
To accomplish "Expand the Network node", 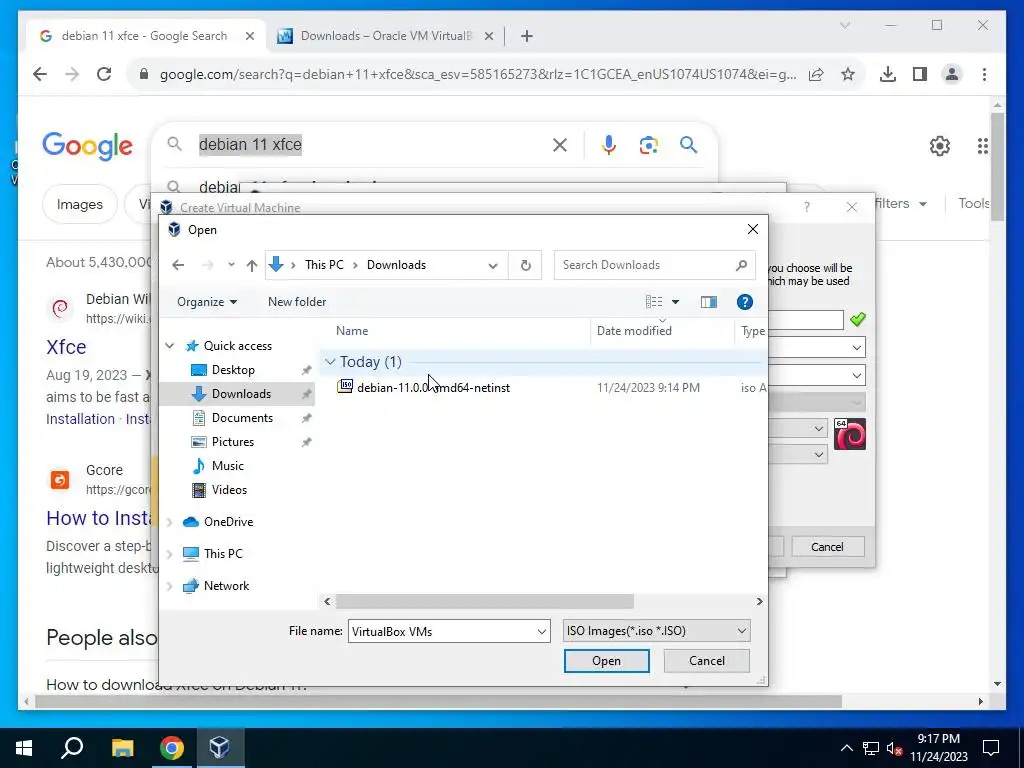I will [x=170, y=586].
